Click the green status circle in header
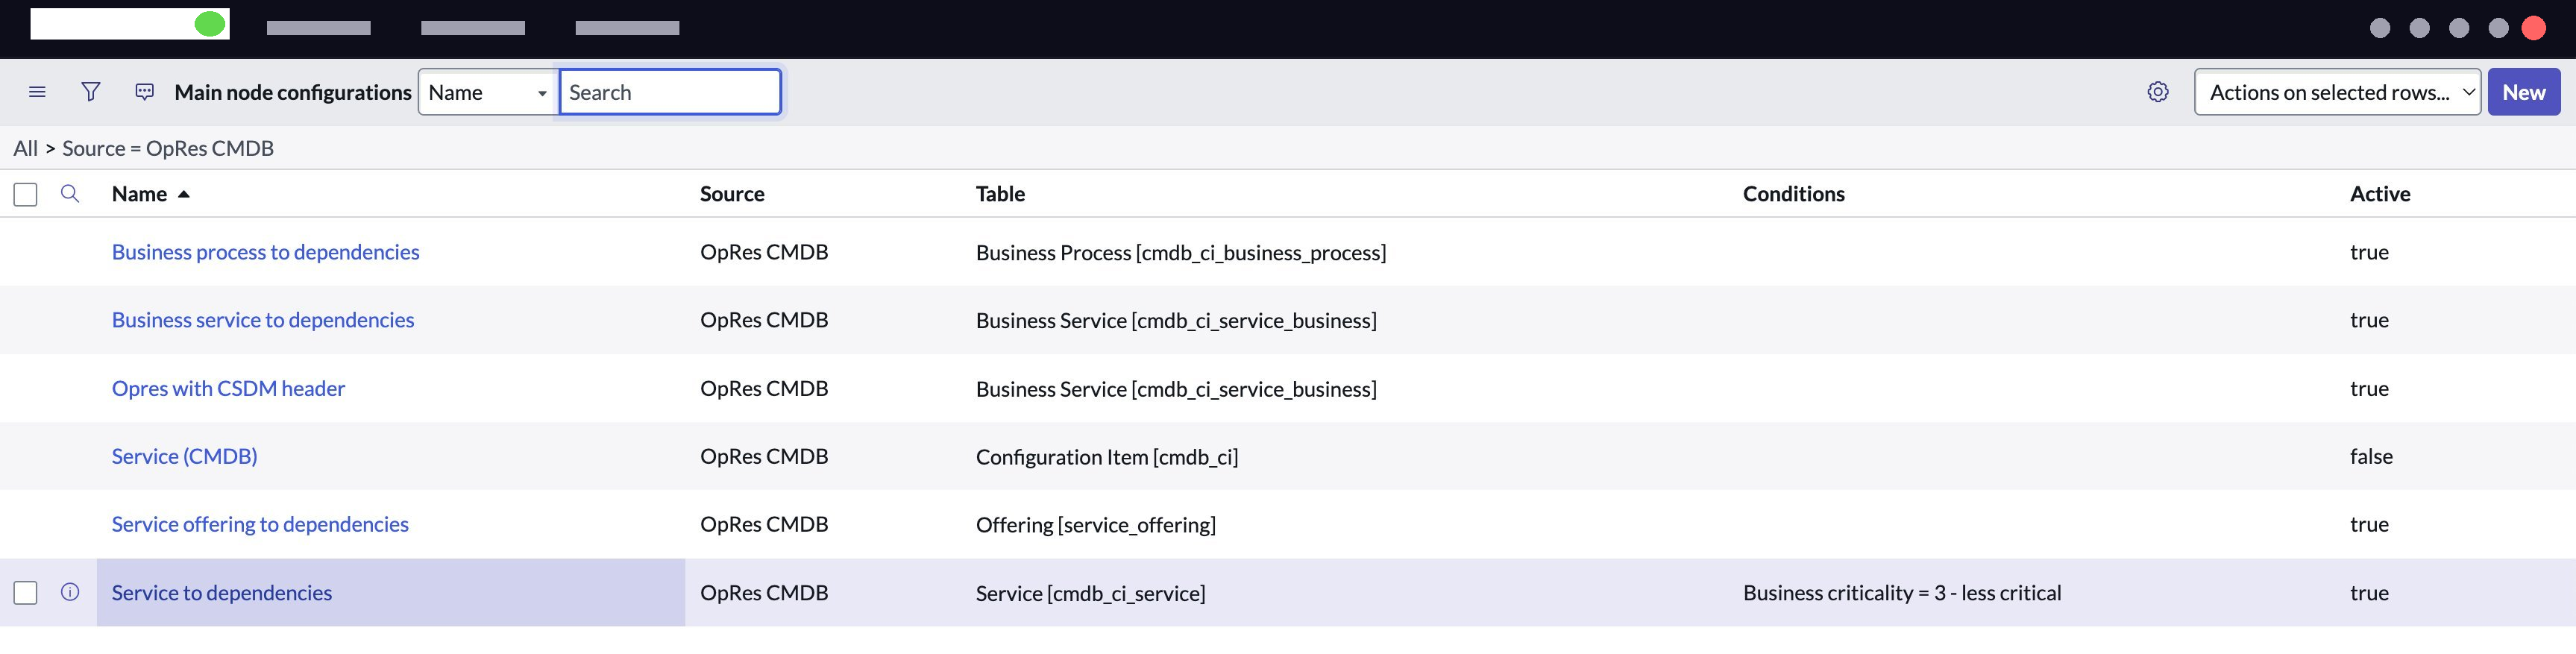2576x654 pixels. [x=210, y=24]
